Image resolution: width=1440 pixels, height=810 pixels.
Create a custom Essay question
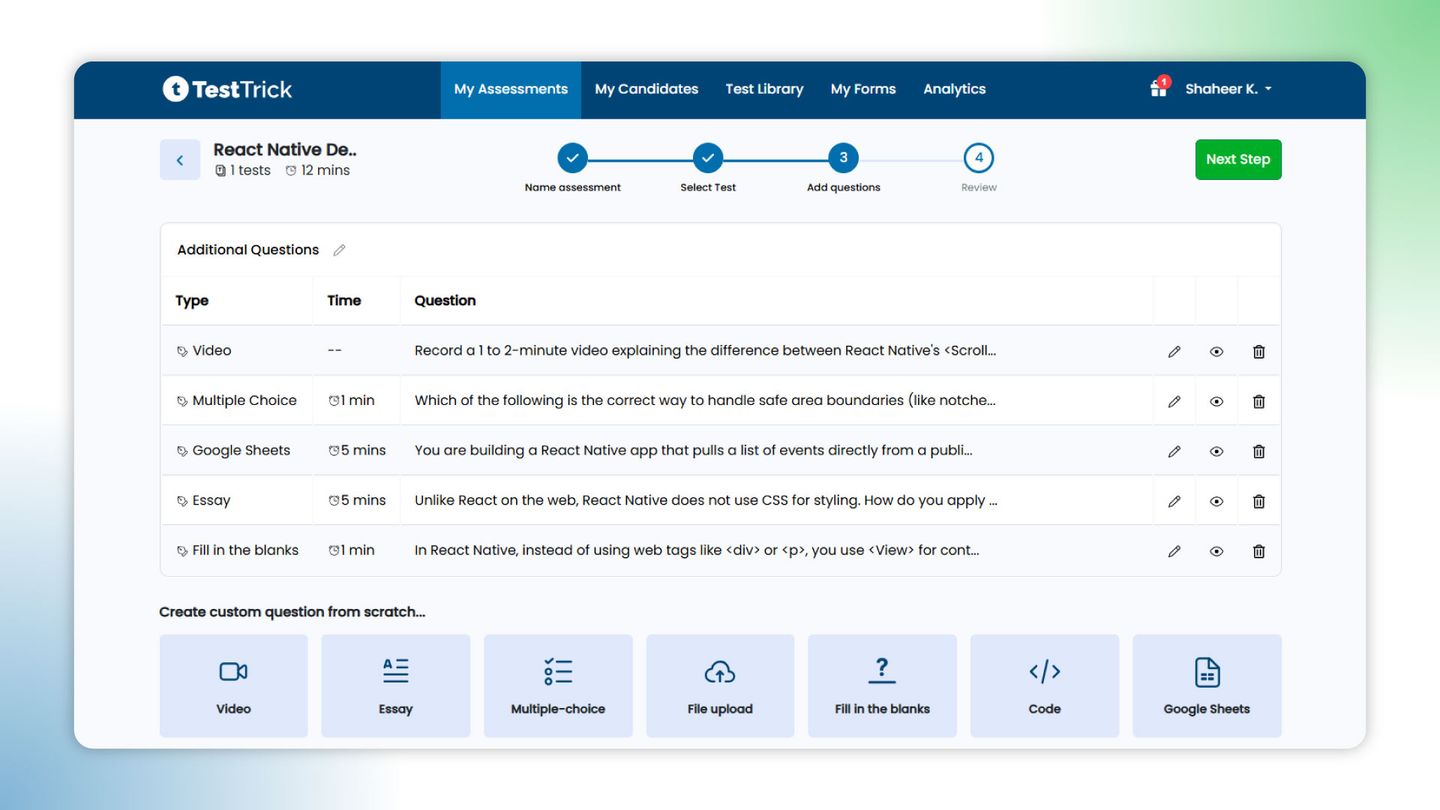(x=396, y=686)
